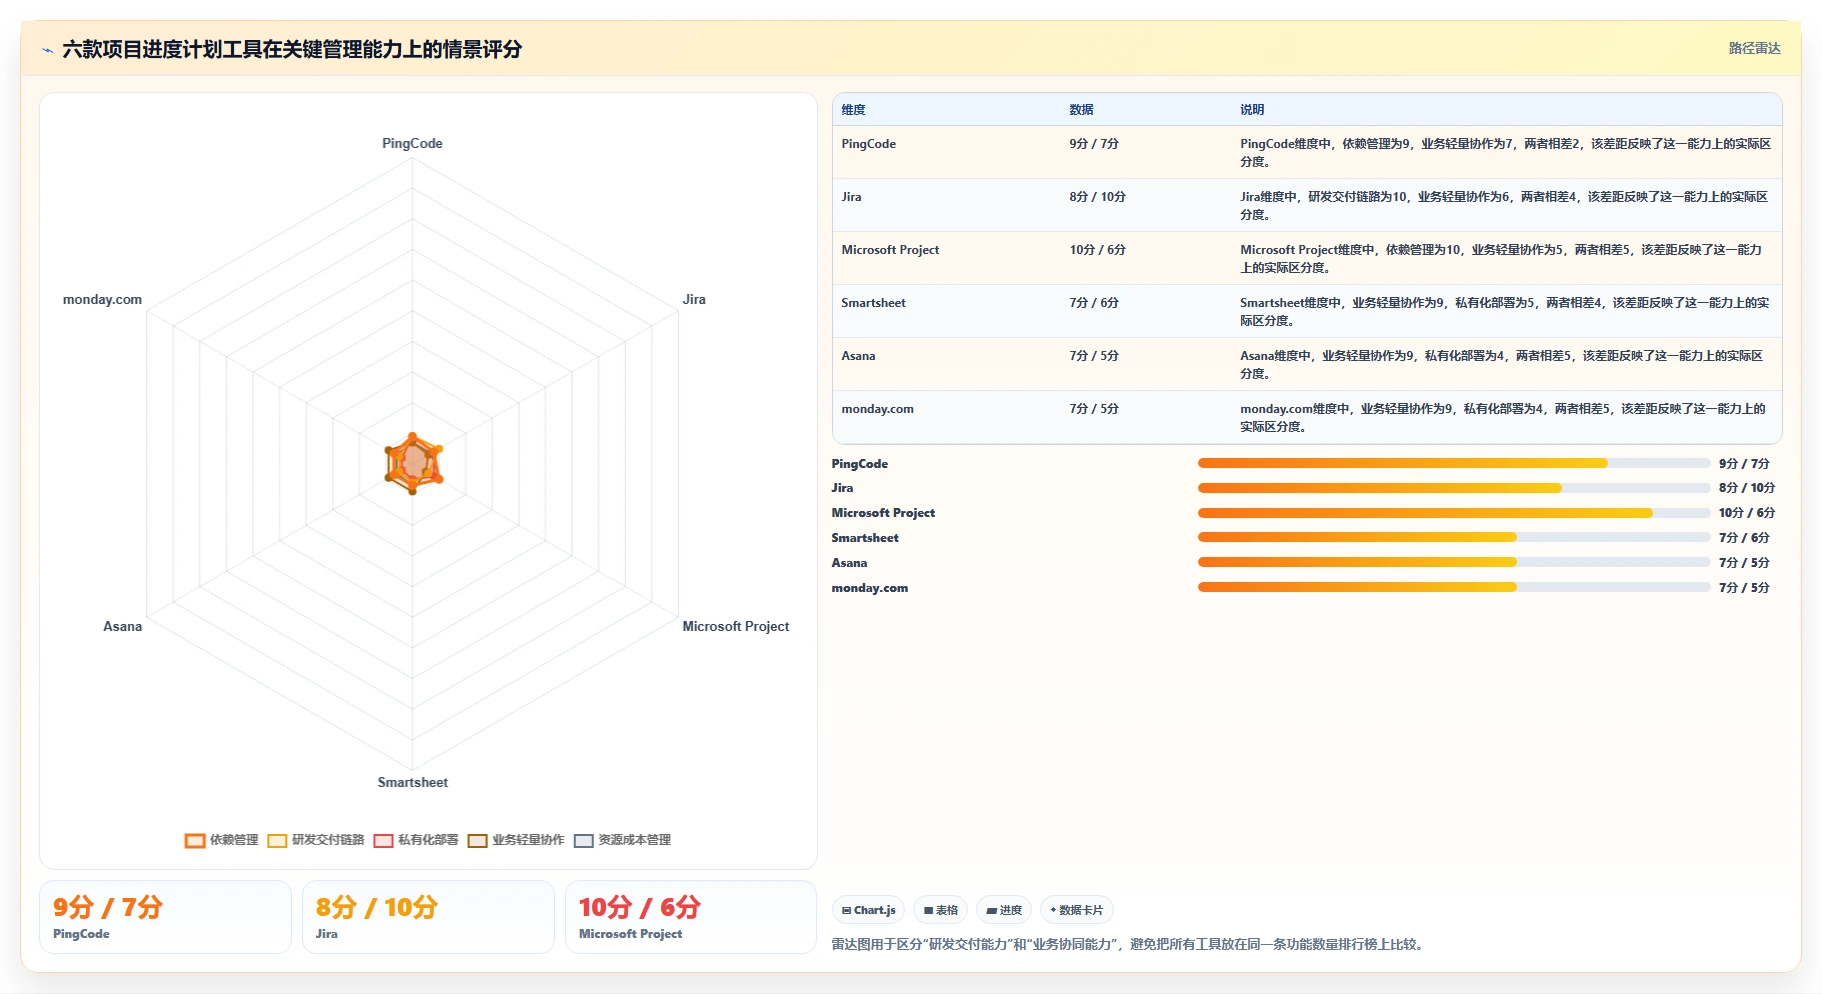Click the Microsoft Project progress bar

tap(1454, 513)
